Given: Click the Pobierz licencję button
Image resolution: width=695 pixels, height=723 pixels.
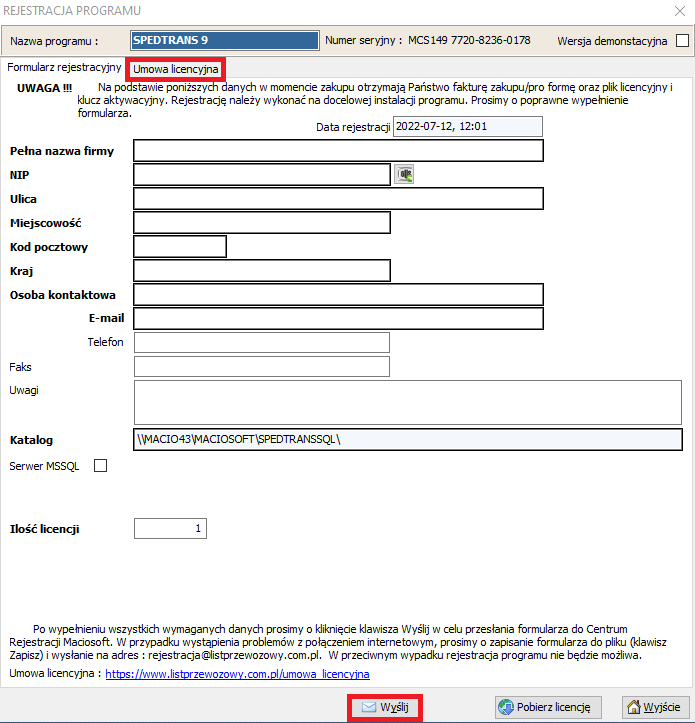Looking at the screenshot, I should (x=548, y=707).
